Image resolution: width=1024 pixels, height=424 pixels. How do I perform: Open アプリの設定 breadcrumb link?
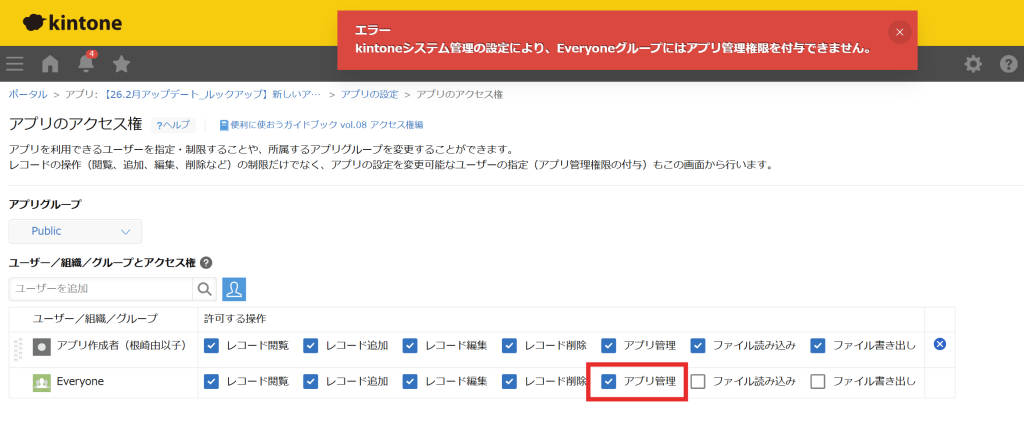point(369,94)
